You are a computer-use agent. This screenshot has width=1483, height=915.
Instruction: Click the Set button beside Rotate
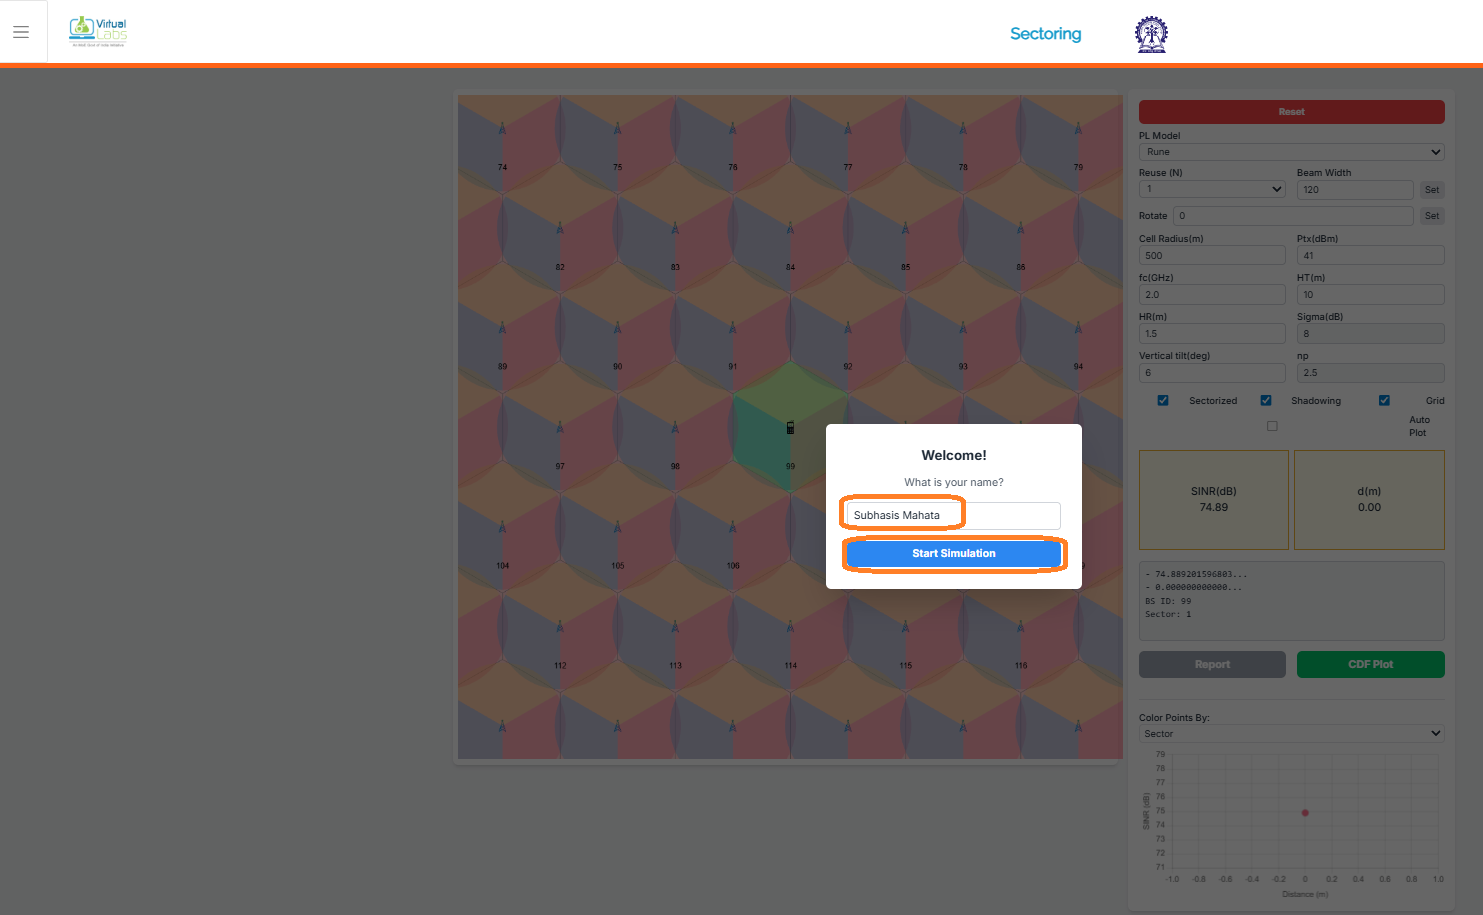coord(1432,216)
